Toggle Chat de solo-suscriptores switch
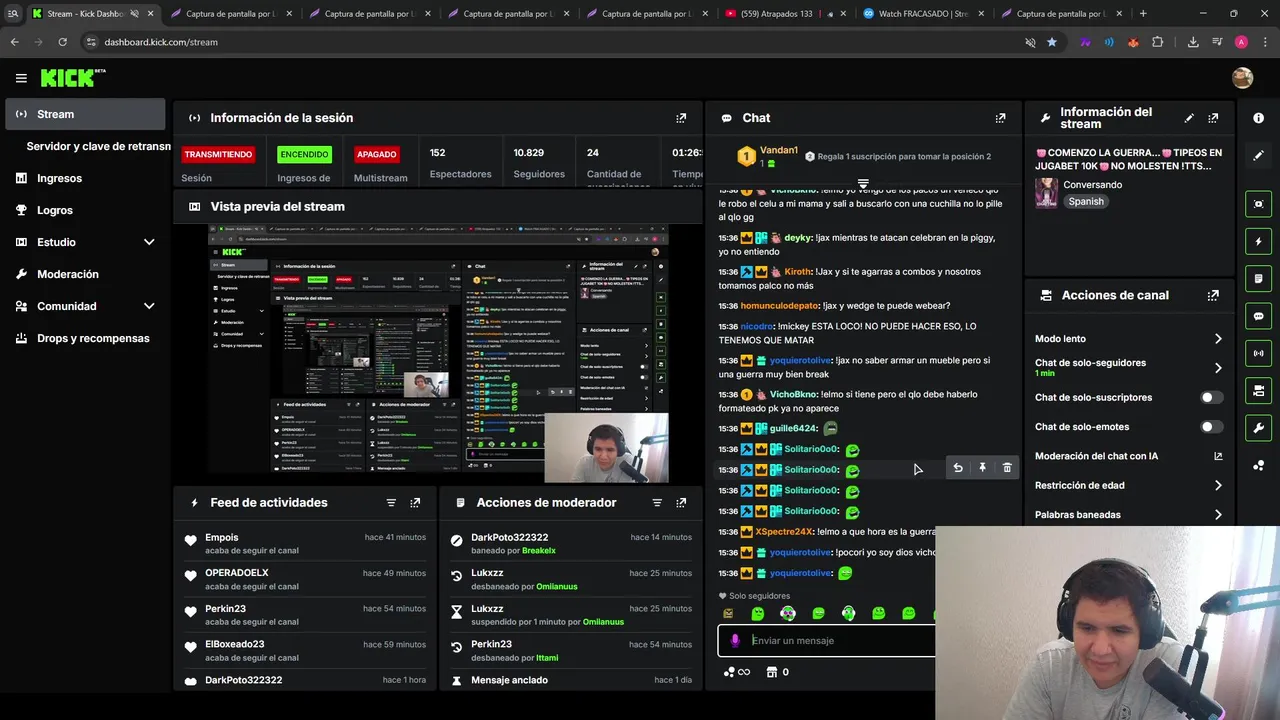This screenshot has width=1280, height=720. pos(1212,397)
